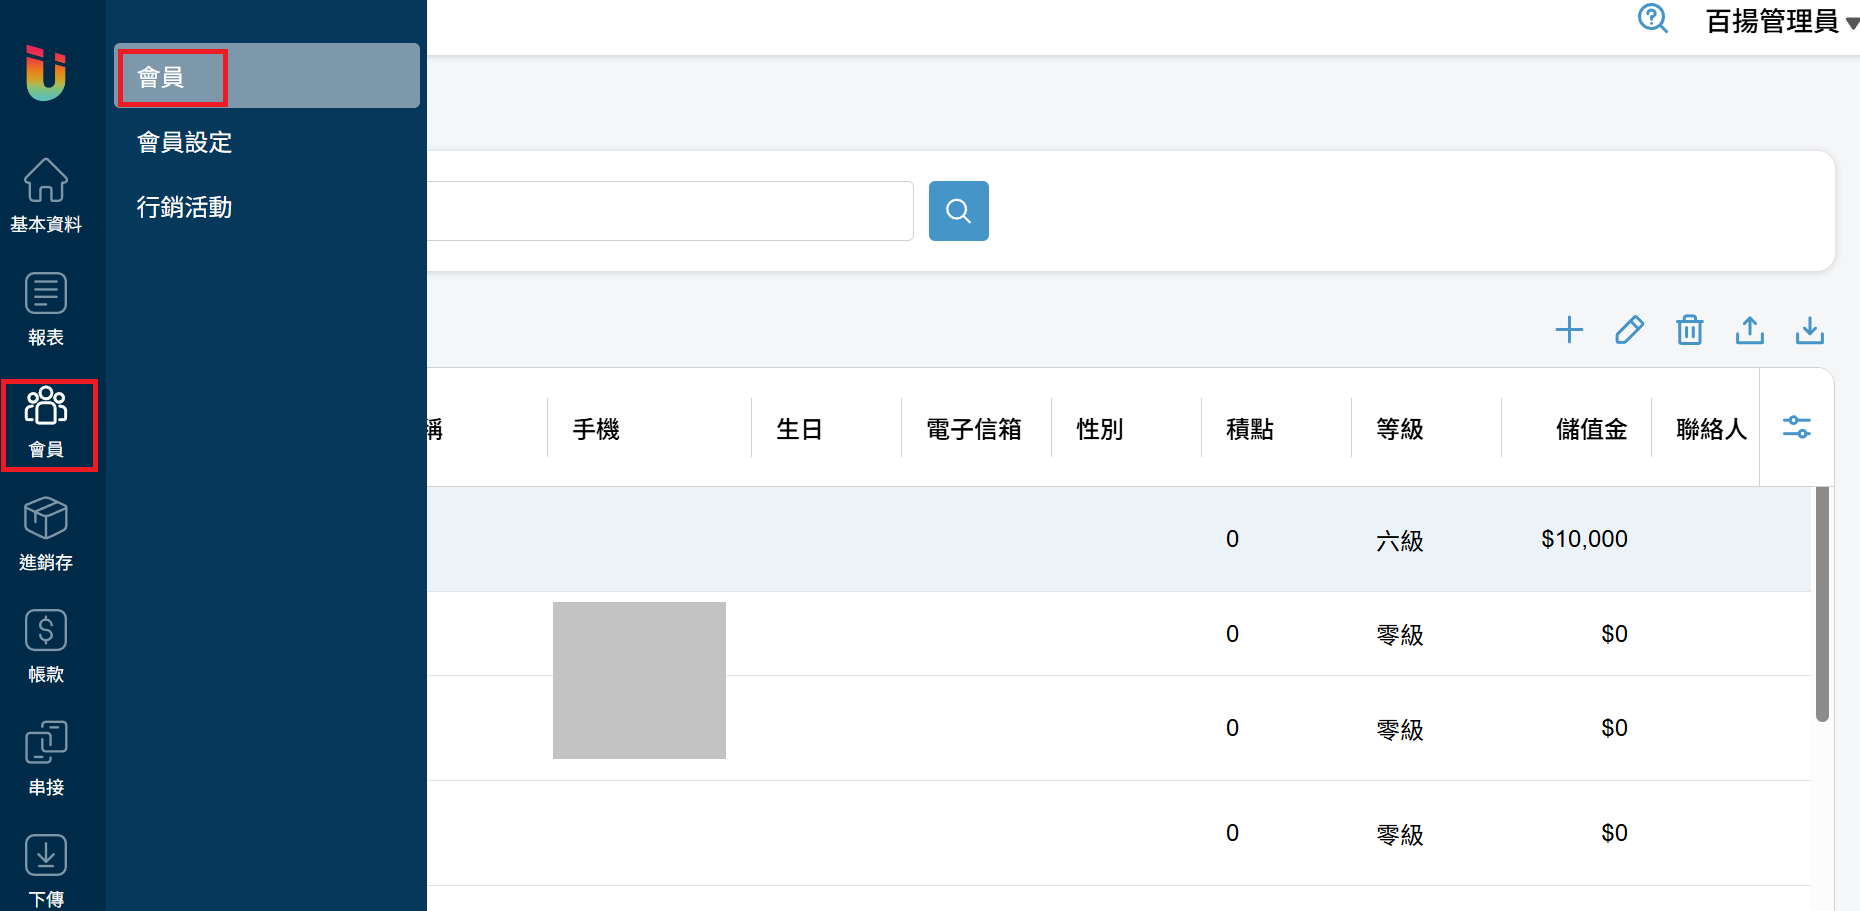This screenshot has width=1860, height=911.
Task: Open the 進銷存 inventory section
Action: pyautogui.click(x=46, y=533)
